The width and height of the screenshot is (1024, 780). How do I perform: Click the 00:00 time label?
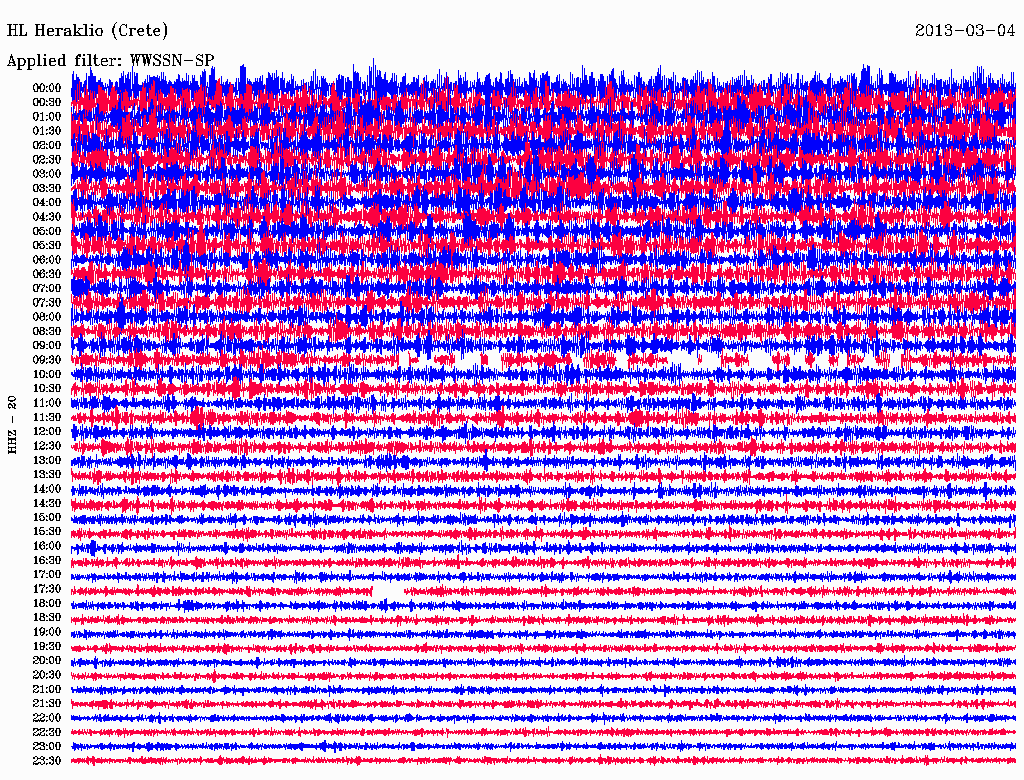(x=47, y=88)
